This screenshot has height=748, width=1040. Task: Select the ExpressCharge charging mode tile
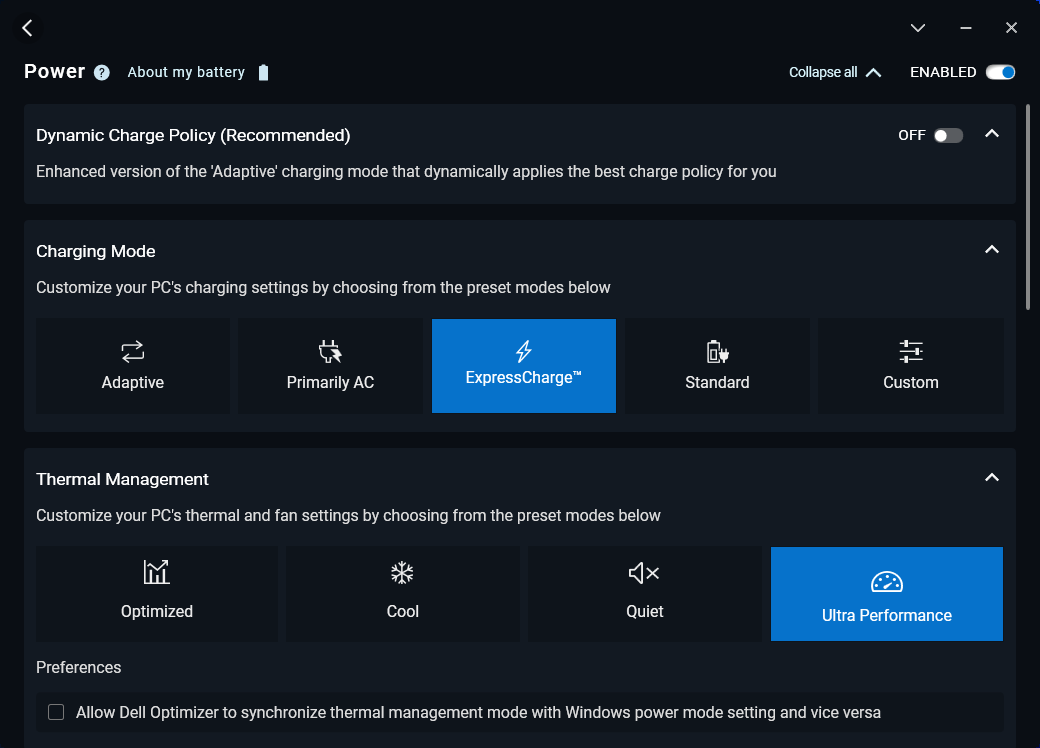(x=524, y=366)
